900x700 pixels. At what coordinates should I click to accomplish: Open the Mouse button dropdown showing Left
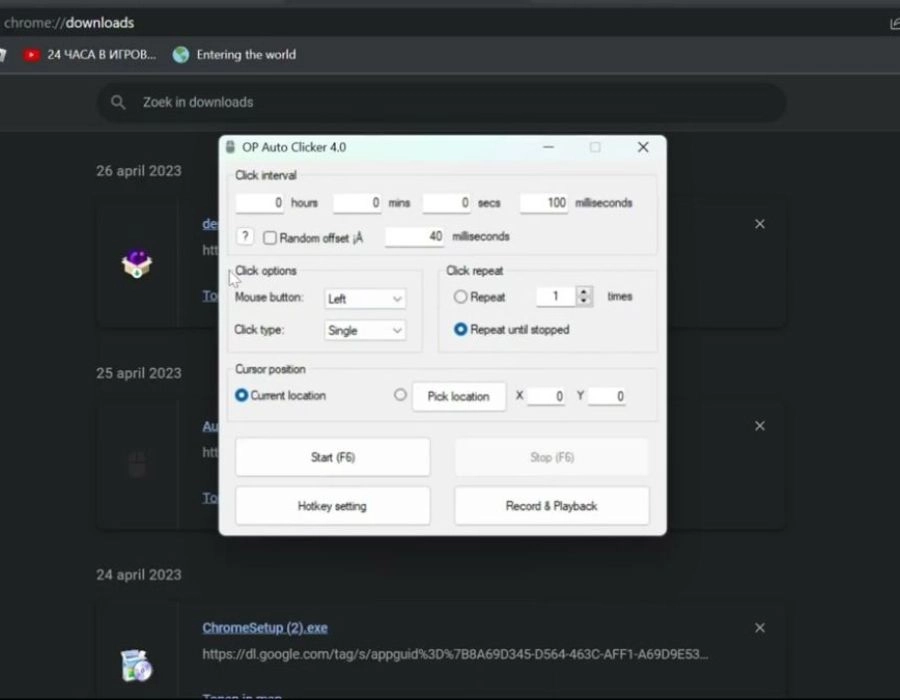pyautogui.click(x=364, y=298)
